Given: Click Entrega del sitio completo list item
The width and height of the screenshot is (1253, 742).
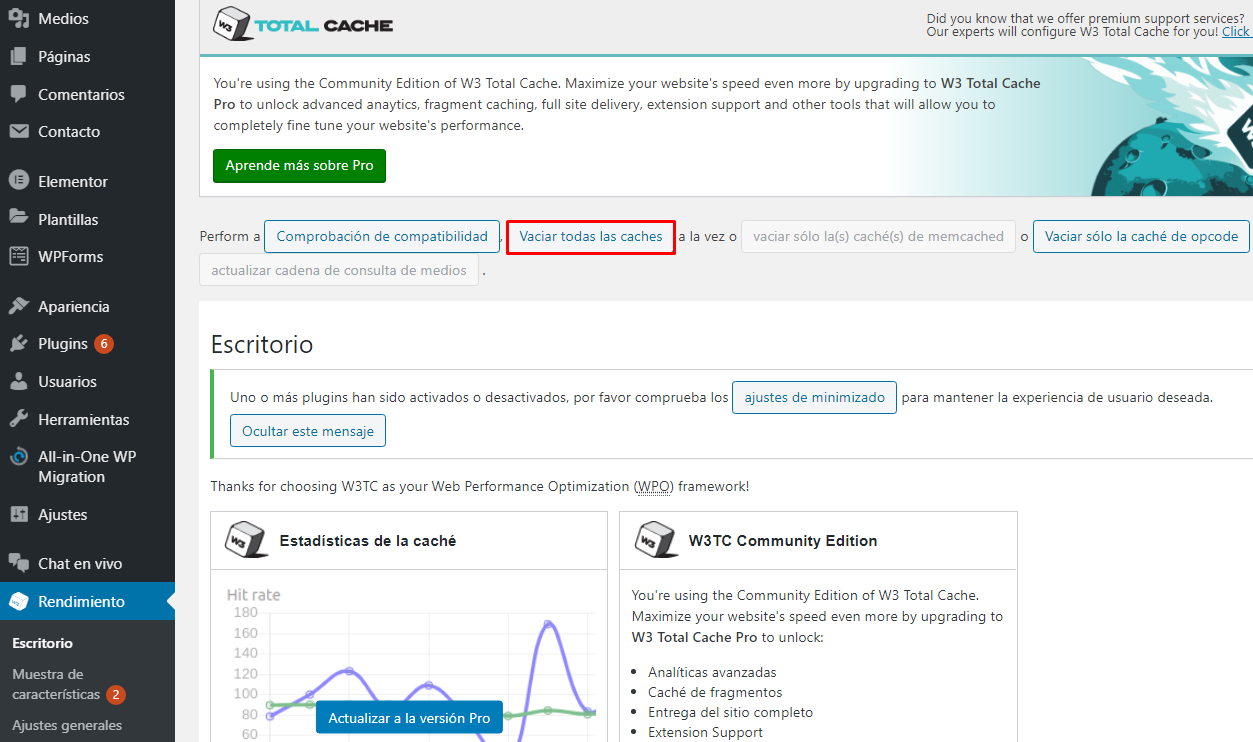Looking at the screenshot, I should (730, 712).
